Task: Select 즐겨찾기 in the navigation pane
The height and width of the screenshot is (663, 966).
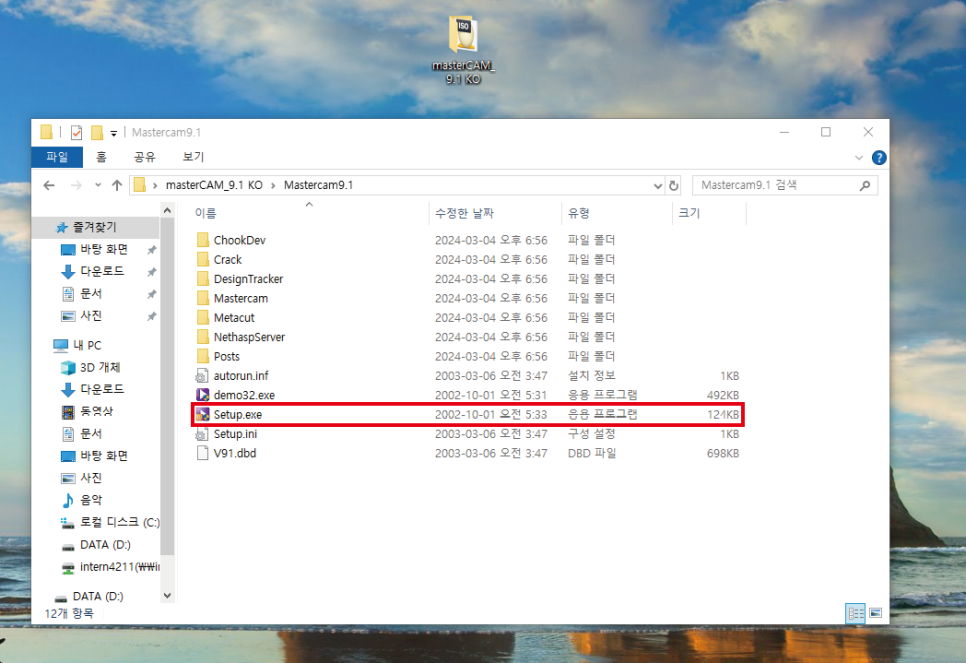Action: (x=94, y=227)
